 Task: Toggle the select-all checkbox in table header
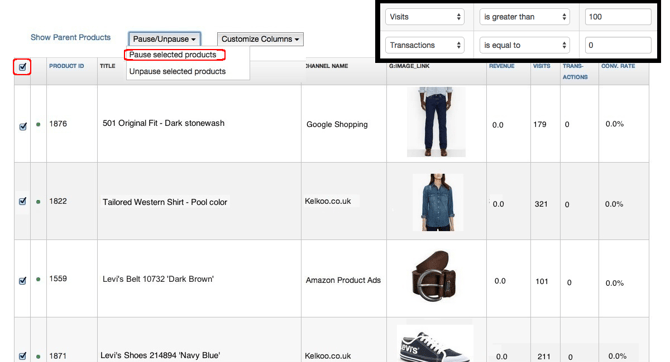[x=23, y=67]
